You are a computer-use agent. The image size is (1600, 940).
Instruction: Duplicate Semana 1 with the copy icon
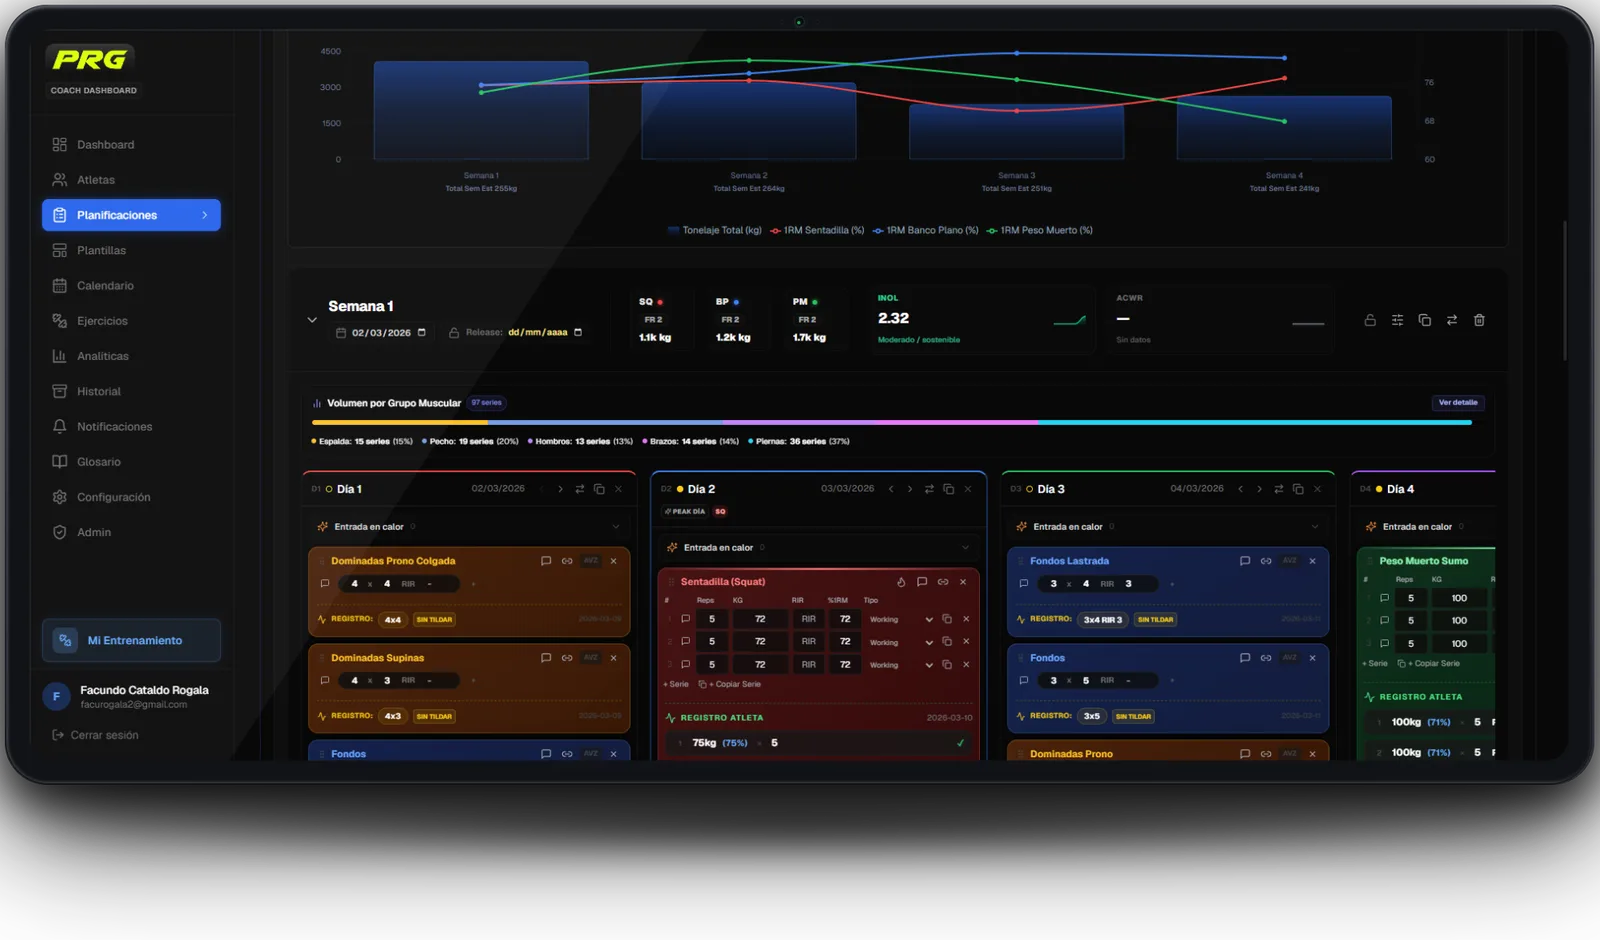pyautogui.click(x=1424, y=320)
